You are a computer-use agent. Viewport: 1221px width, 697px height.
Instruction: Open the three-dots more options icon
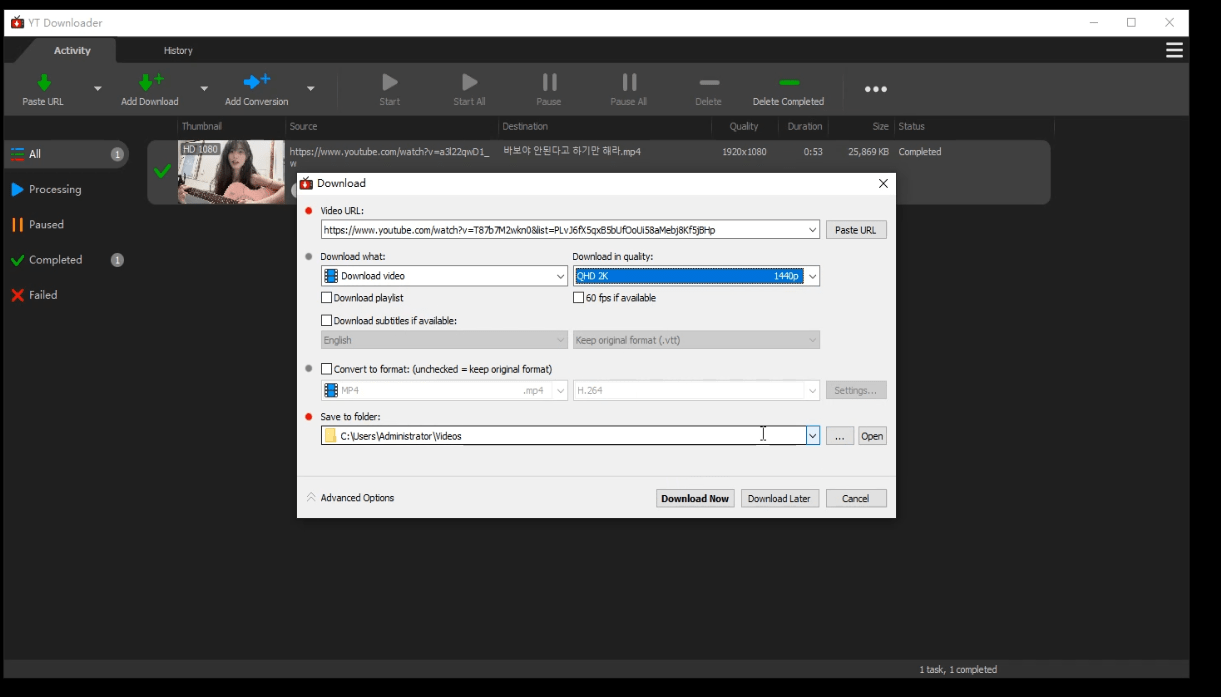[875, 90]
